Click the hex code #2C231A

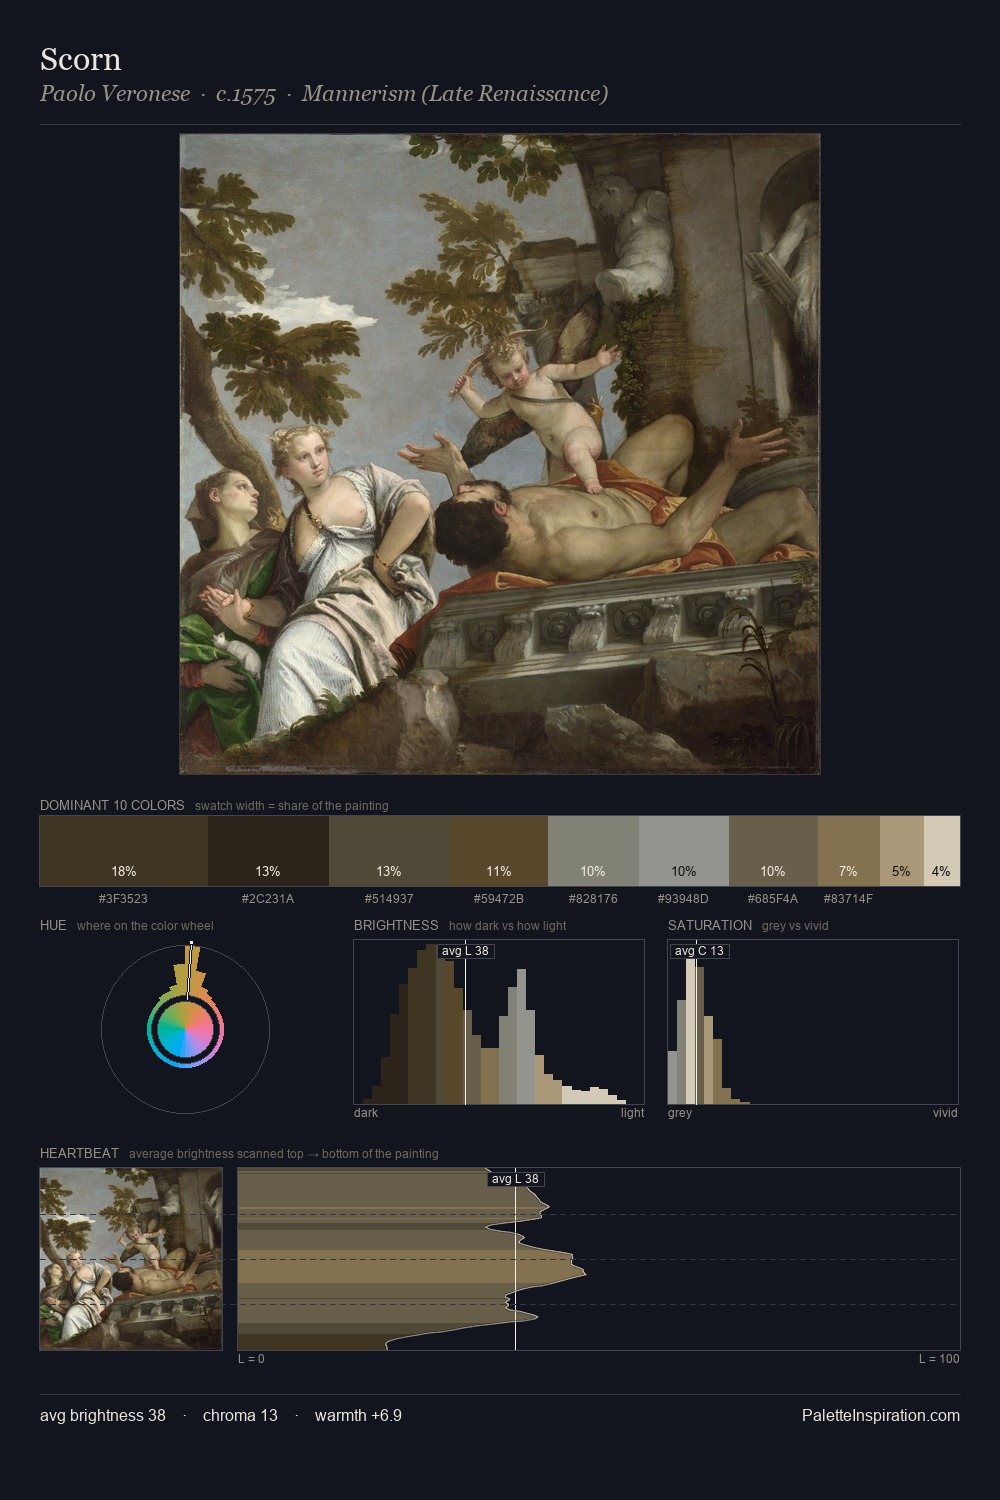[x=268, y=899]
